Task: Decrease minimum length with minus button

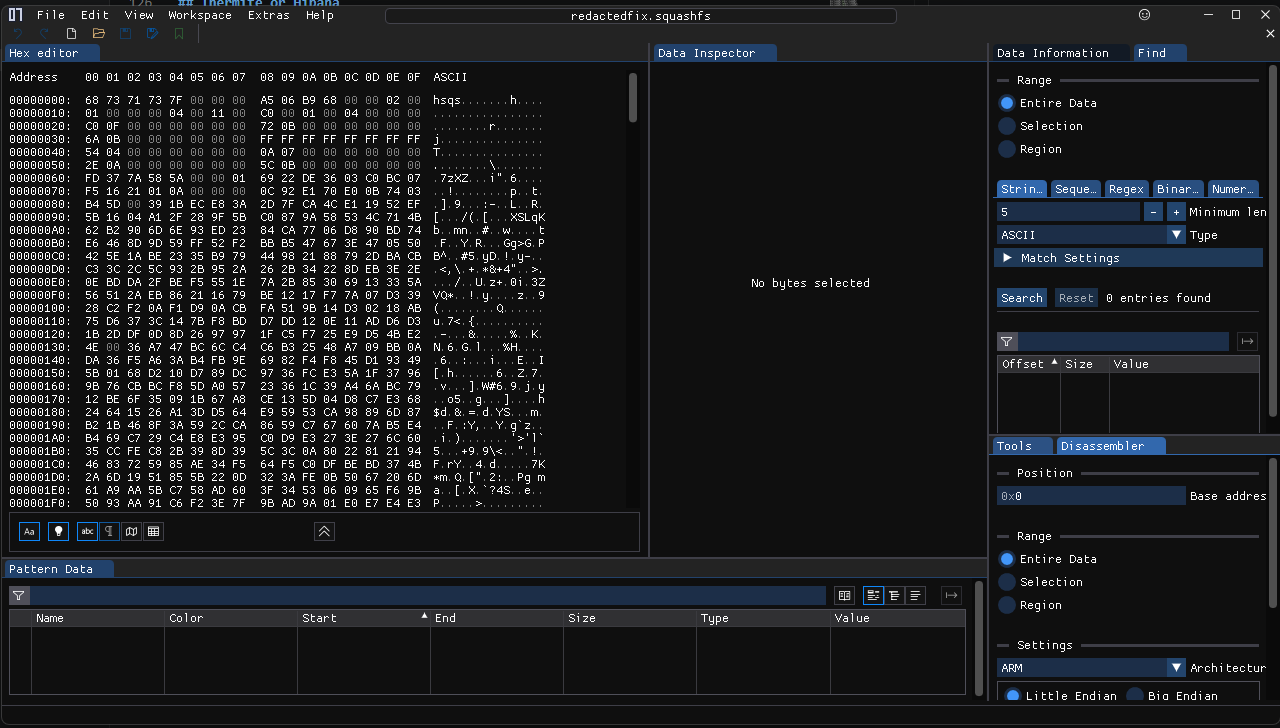Action: point(1153,212)
